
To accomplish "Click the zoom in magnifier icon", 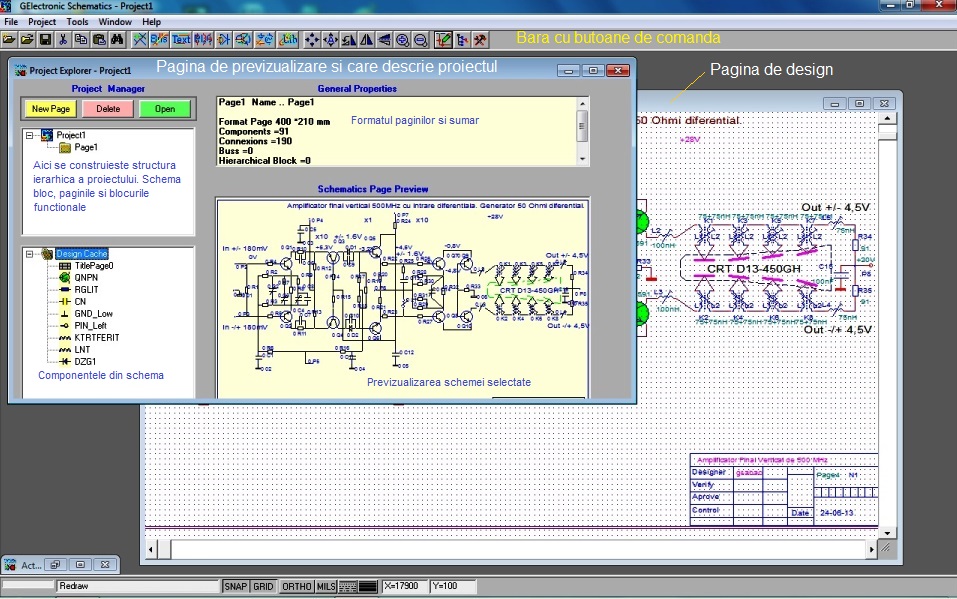I will [402, 40].
